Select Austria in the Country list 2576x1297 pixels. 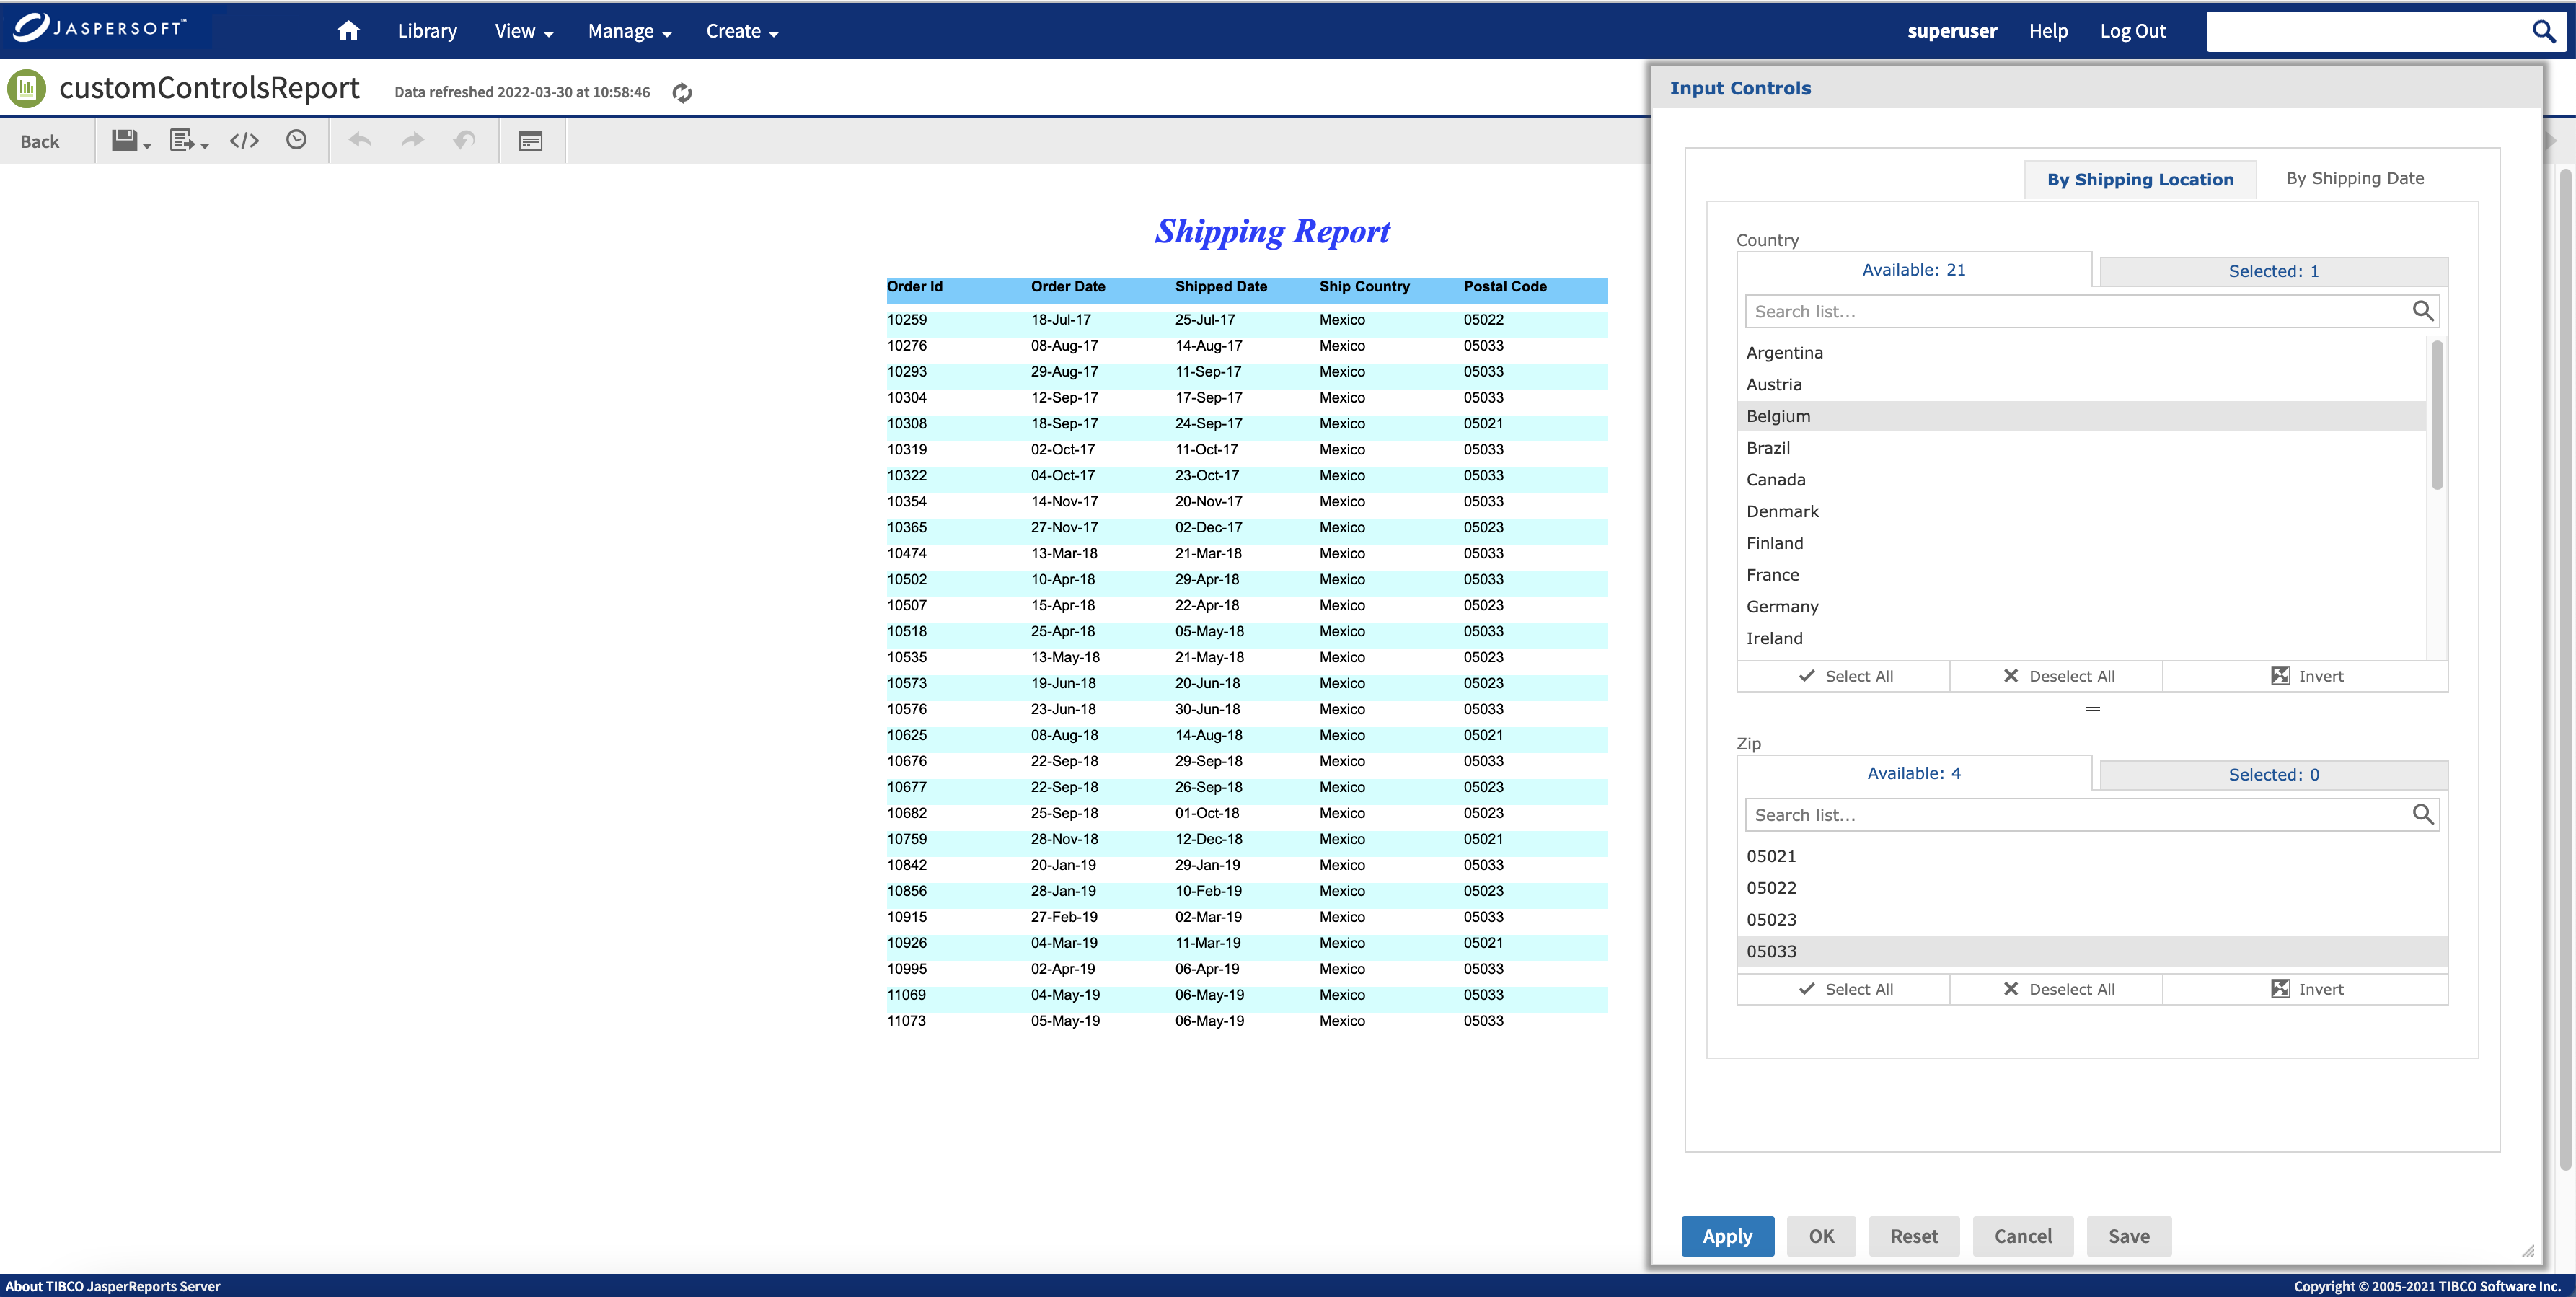coord(2082,385)
